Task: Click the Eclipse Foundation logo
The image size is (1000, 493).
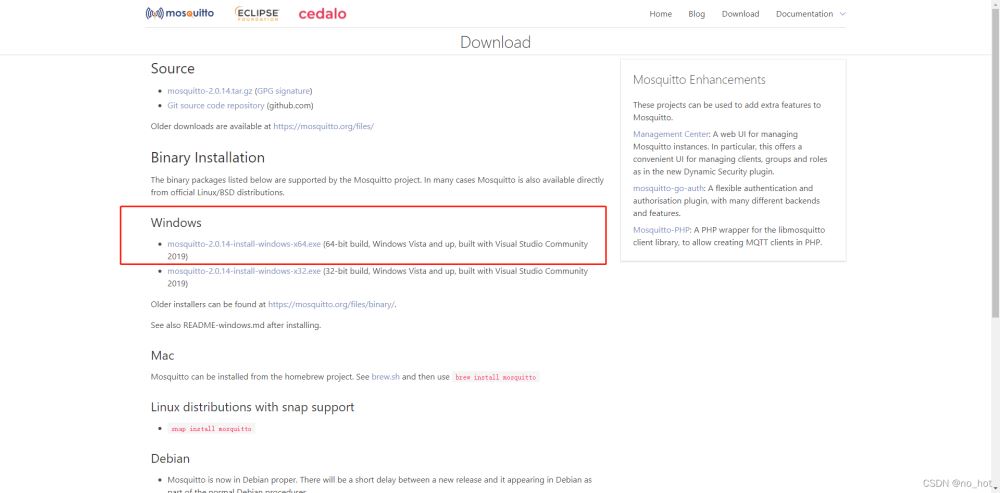Action: [257, 14]
